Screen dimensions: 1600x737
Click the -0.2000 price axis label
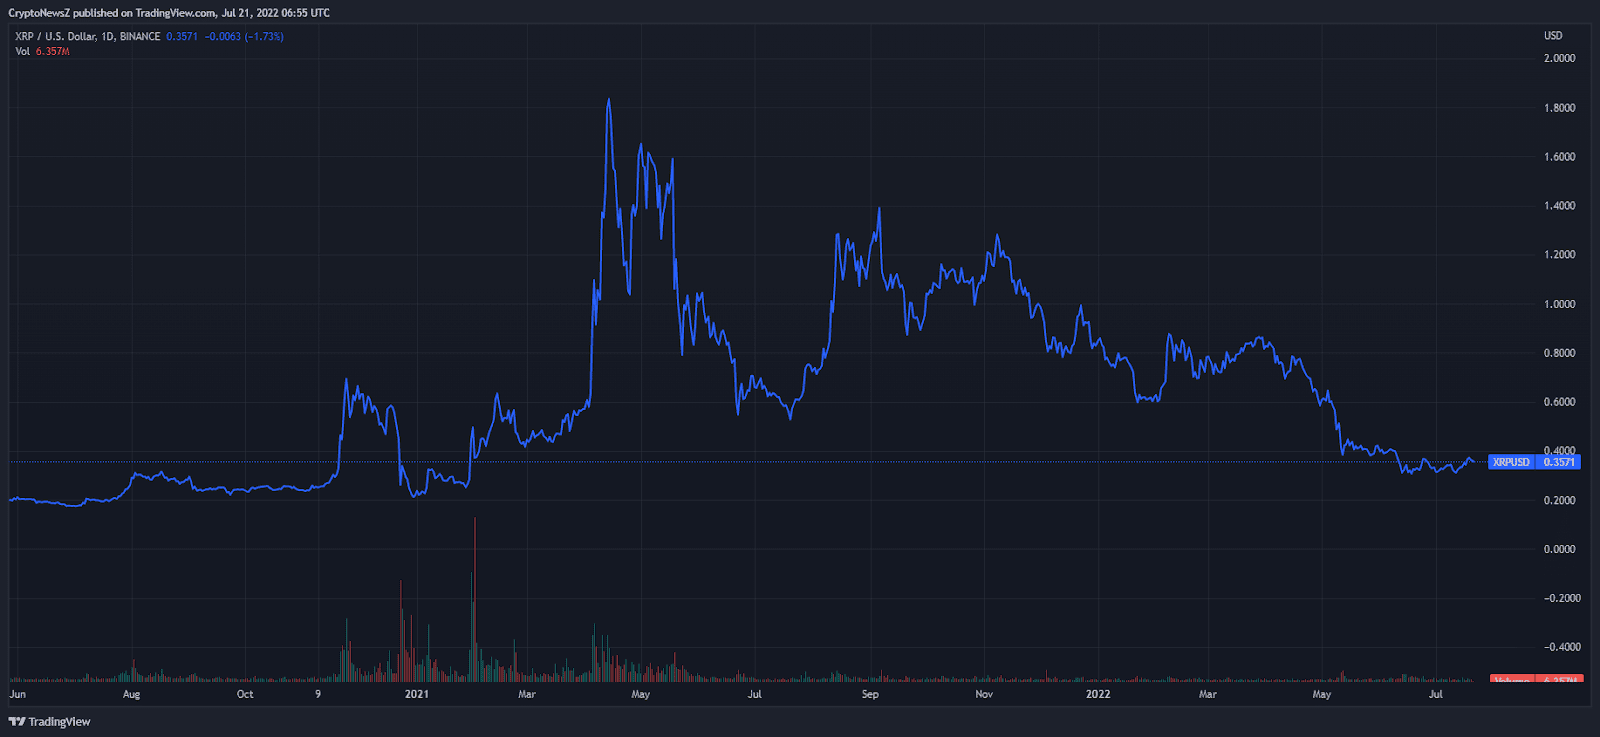[1560, 598]
